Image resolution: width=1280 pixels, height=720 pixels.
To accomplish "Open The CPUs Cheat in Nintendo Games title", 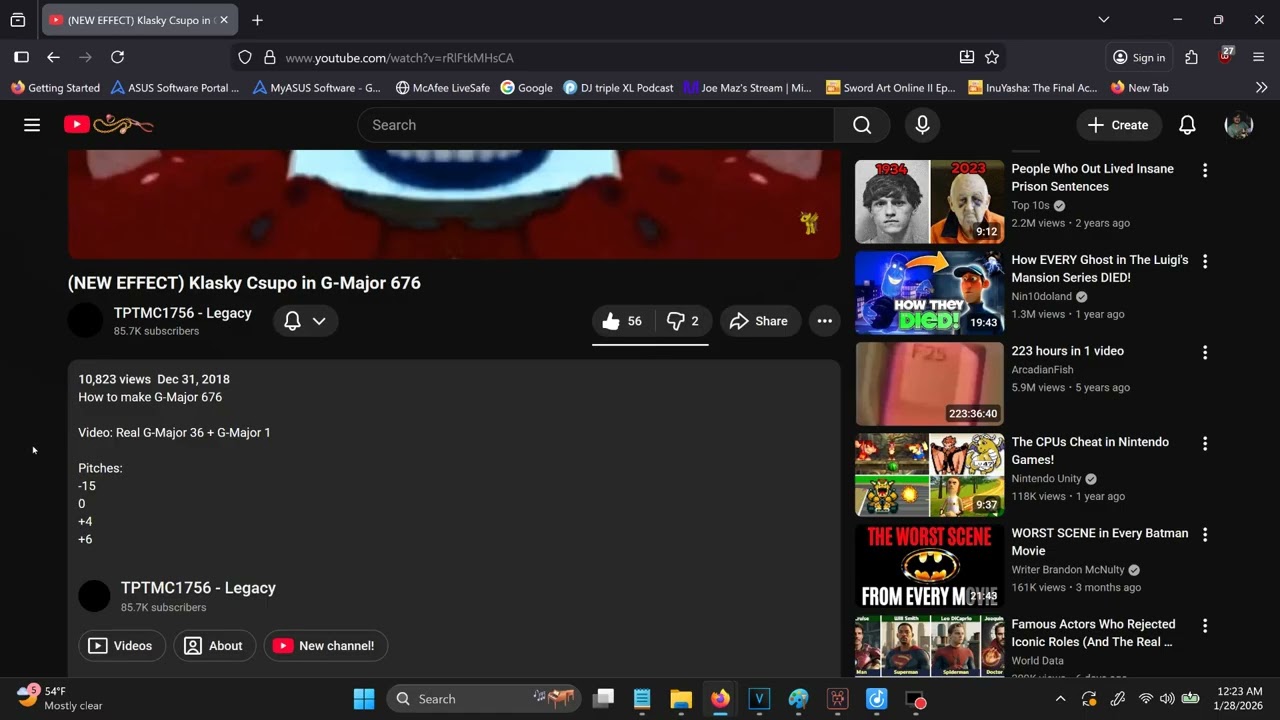I will click(1090, 451).
